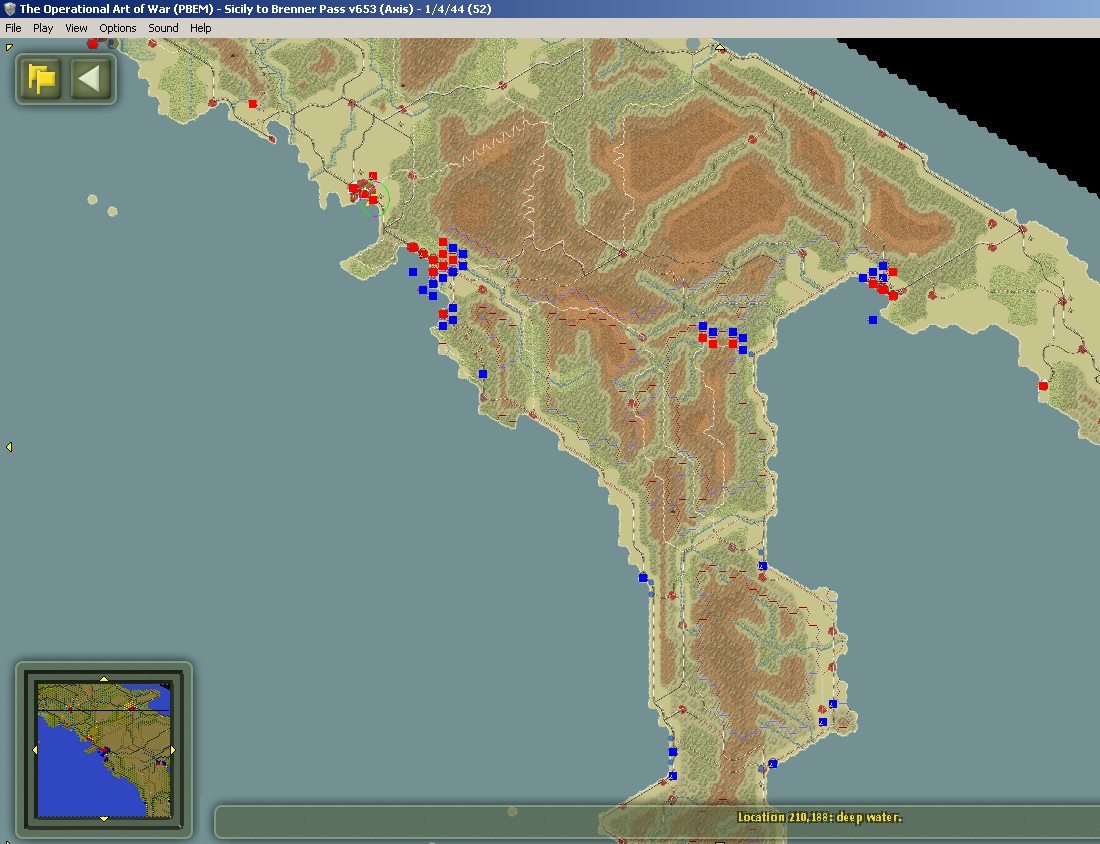Open the Help menu
The image size is (1100, 844).
pos(201,28)
